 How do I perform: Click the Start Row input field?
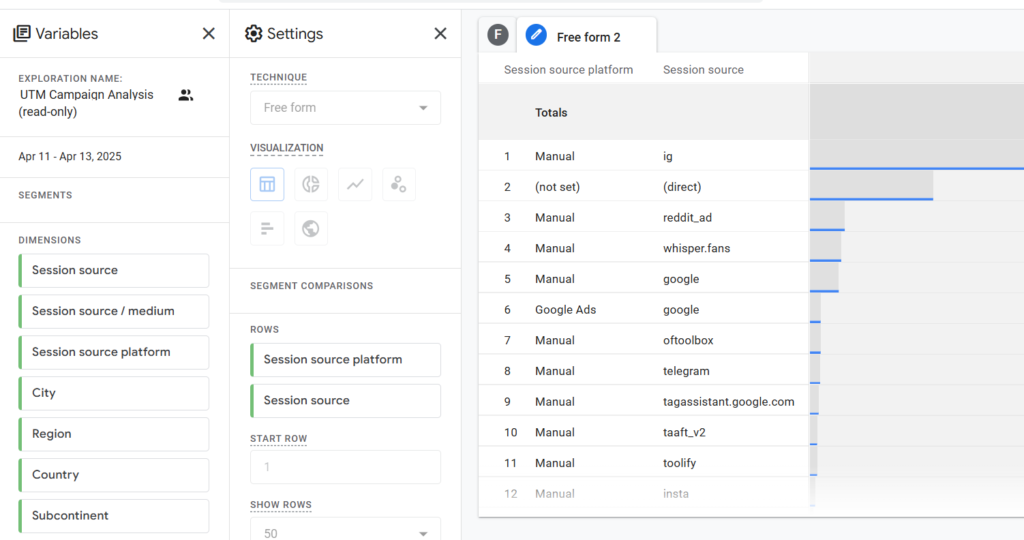345,467
